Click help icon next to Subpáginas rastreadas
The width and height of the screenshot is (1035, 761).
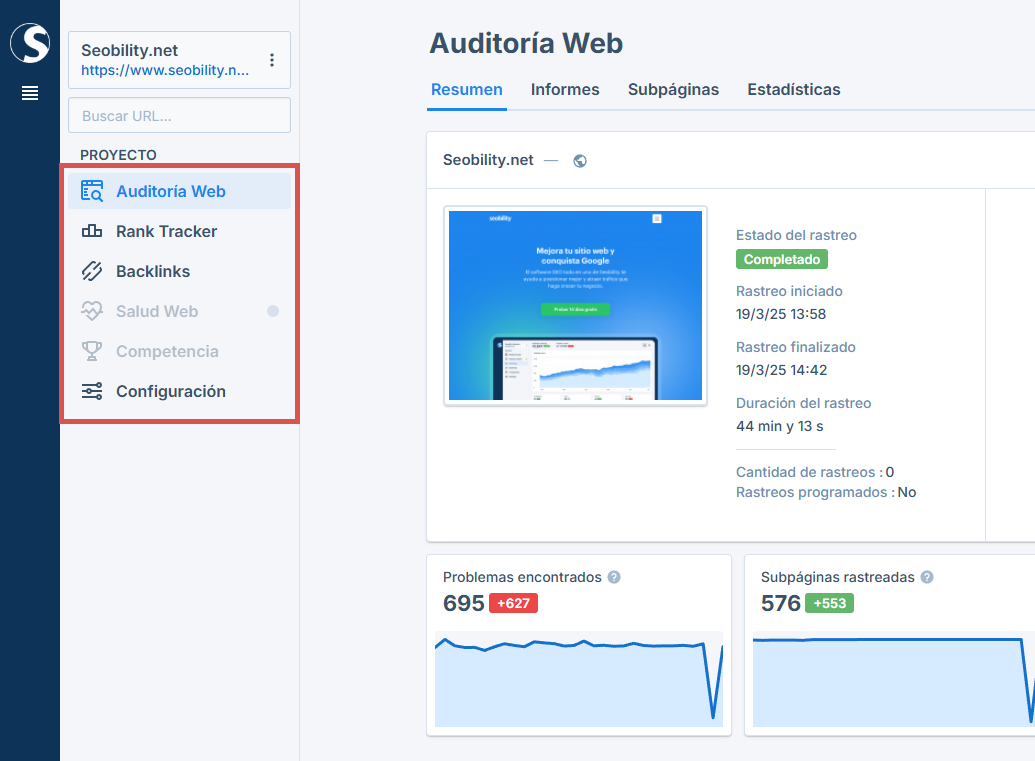coord(927,578)
